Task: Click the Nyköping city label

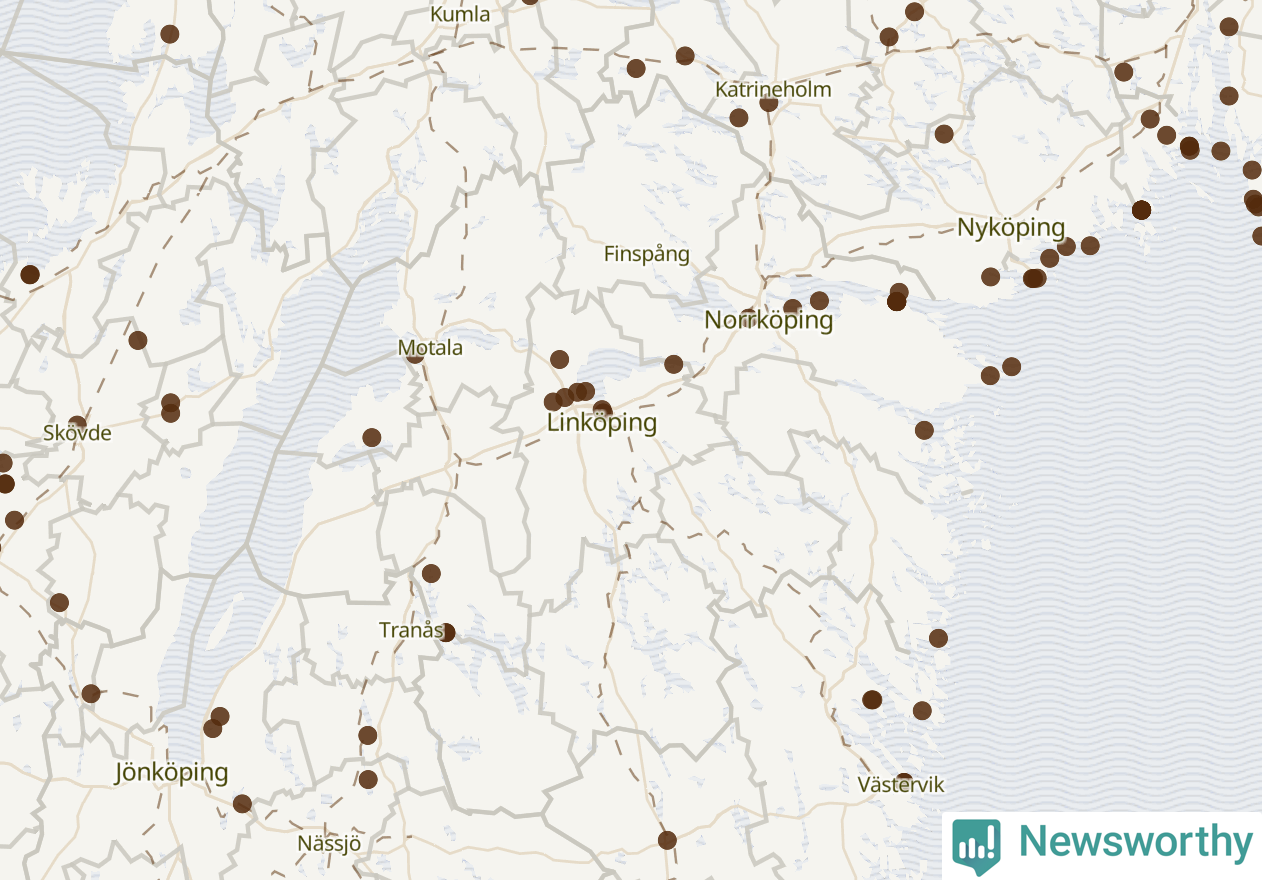Action: click(x=1011, y=228)
